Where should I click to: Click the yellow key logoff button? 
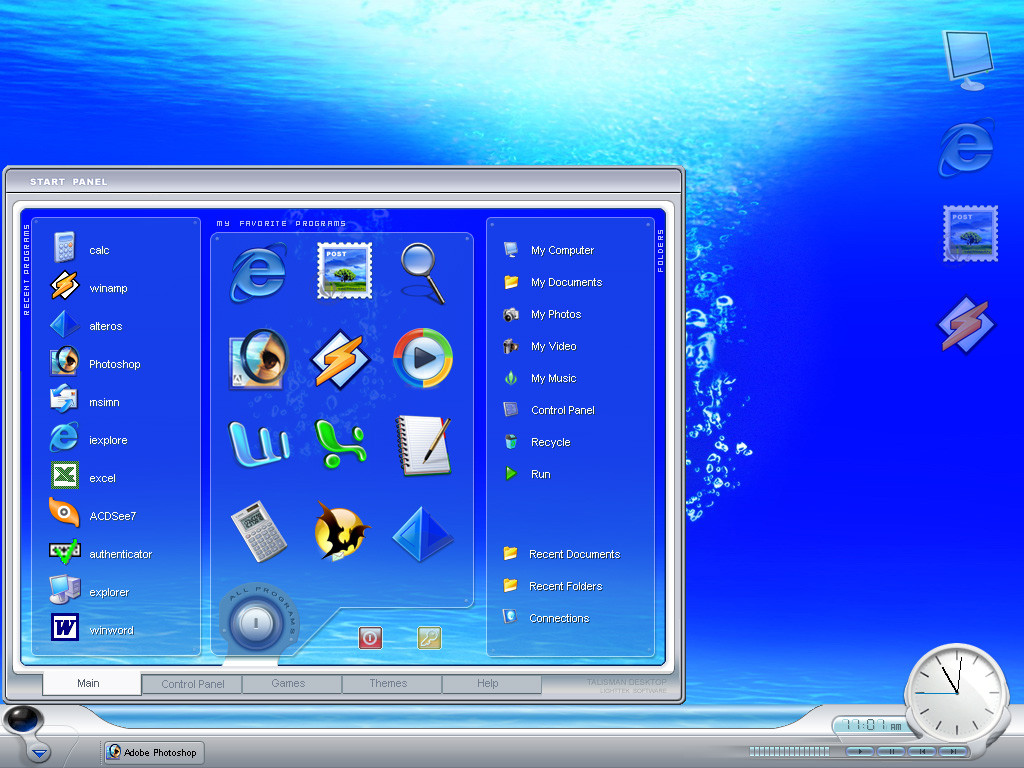[429, 638]
